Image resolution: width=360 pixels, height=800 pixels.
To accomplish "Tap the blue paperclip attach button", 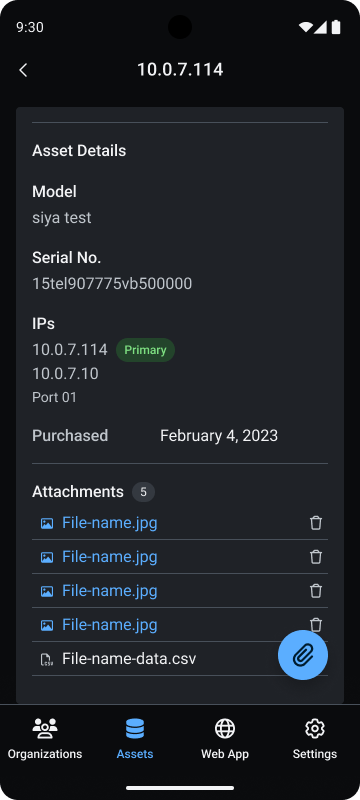I will (x=303, y=655).
